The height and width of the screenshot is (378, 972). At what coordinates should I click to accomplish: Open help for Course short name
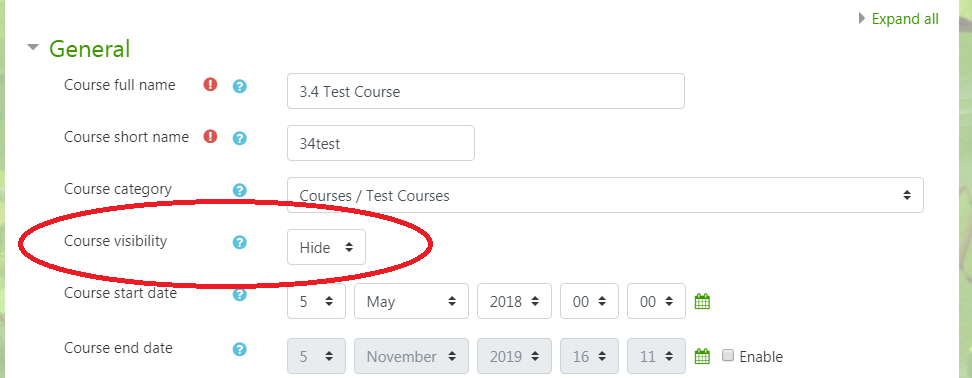point(240,138)
